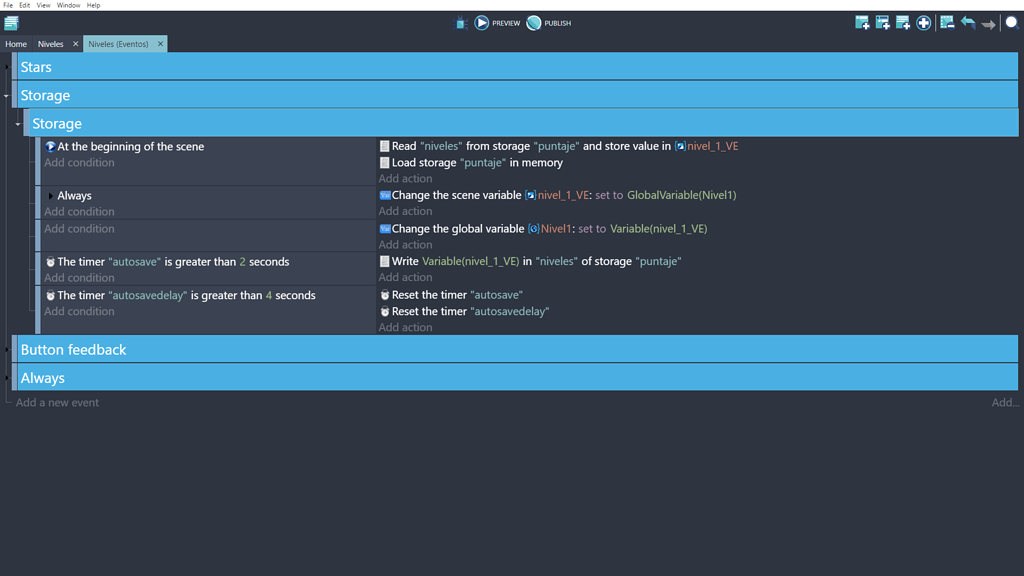The height and width of the screenshot is (576, 1024).
Task: Collapse the Storage event group header
Action: click(5, 95)
